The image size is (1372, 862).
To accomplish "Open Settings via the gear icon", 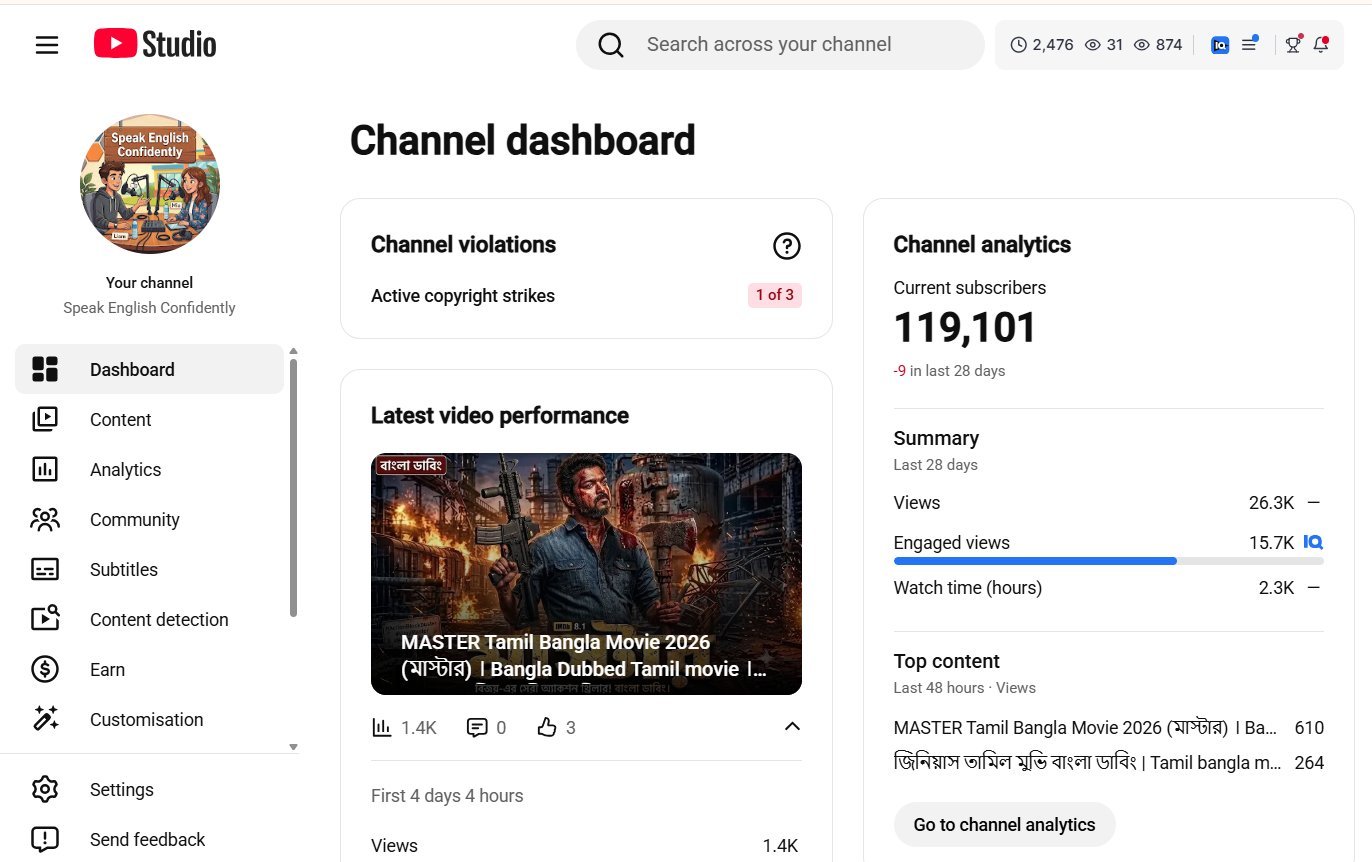I will [45, 789].
